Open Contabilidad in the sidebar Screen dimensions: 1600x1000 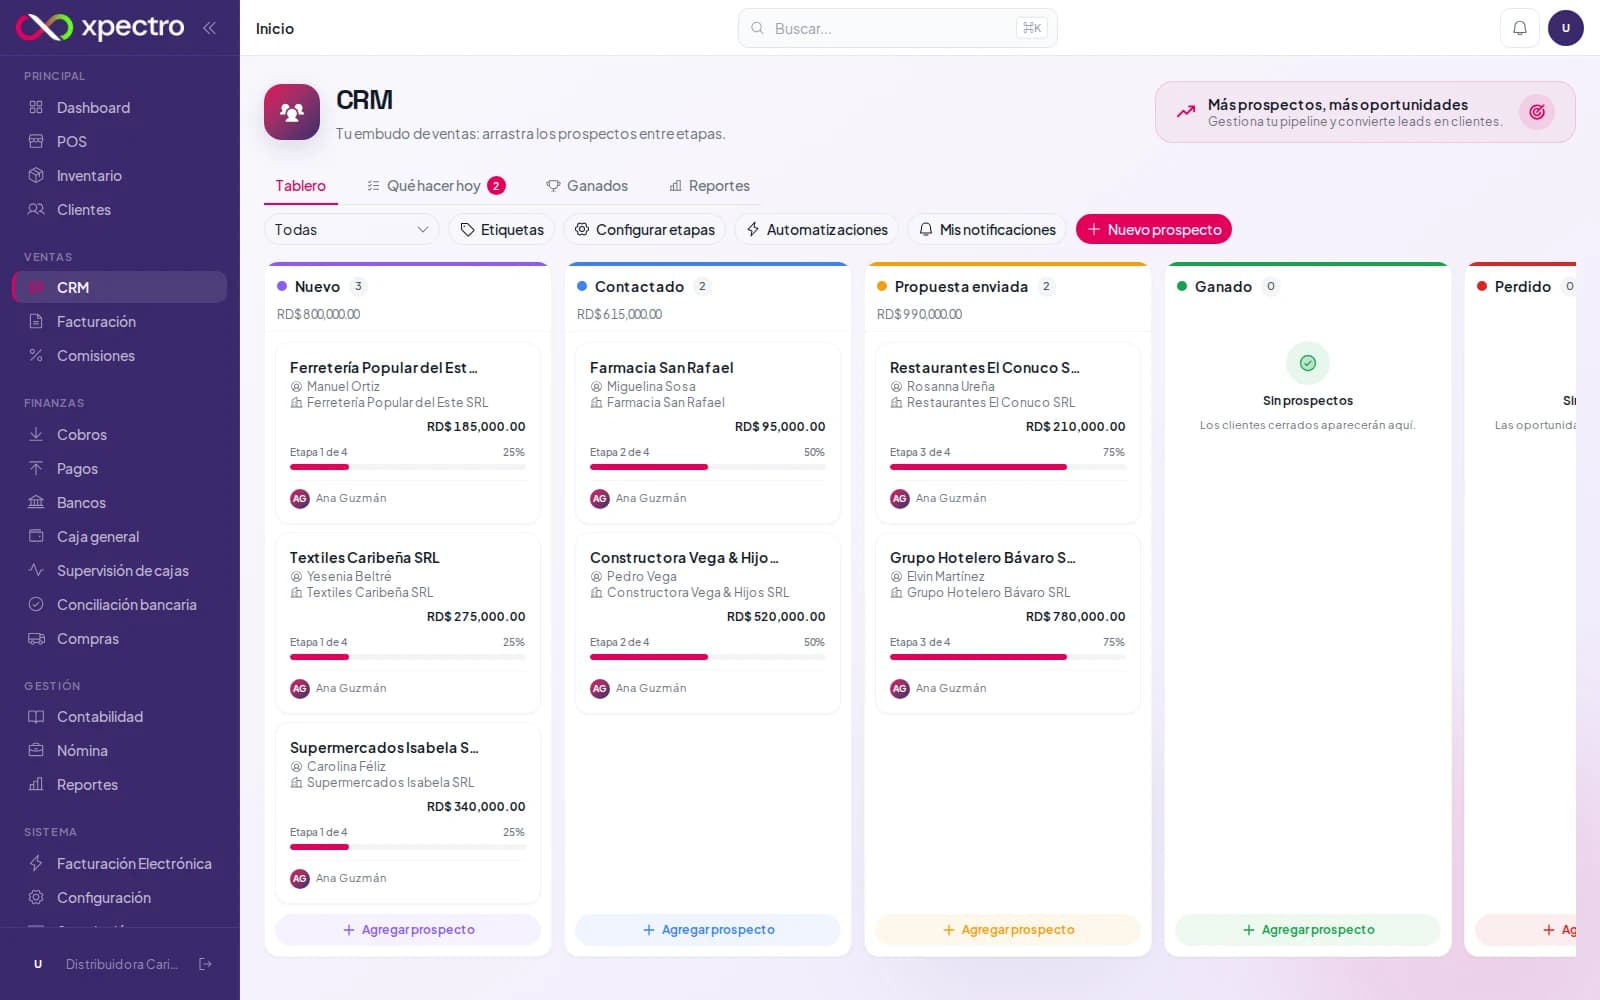click(120, 716)
